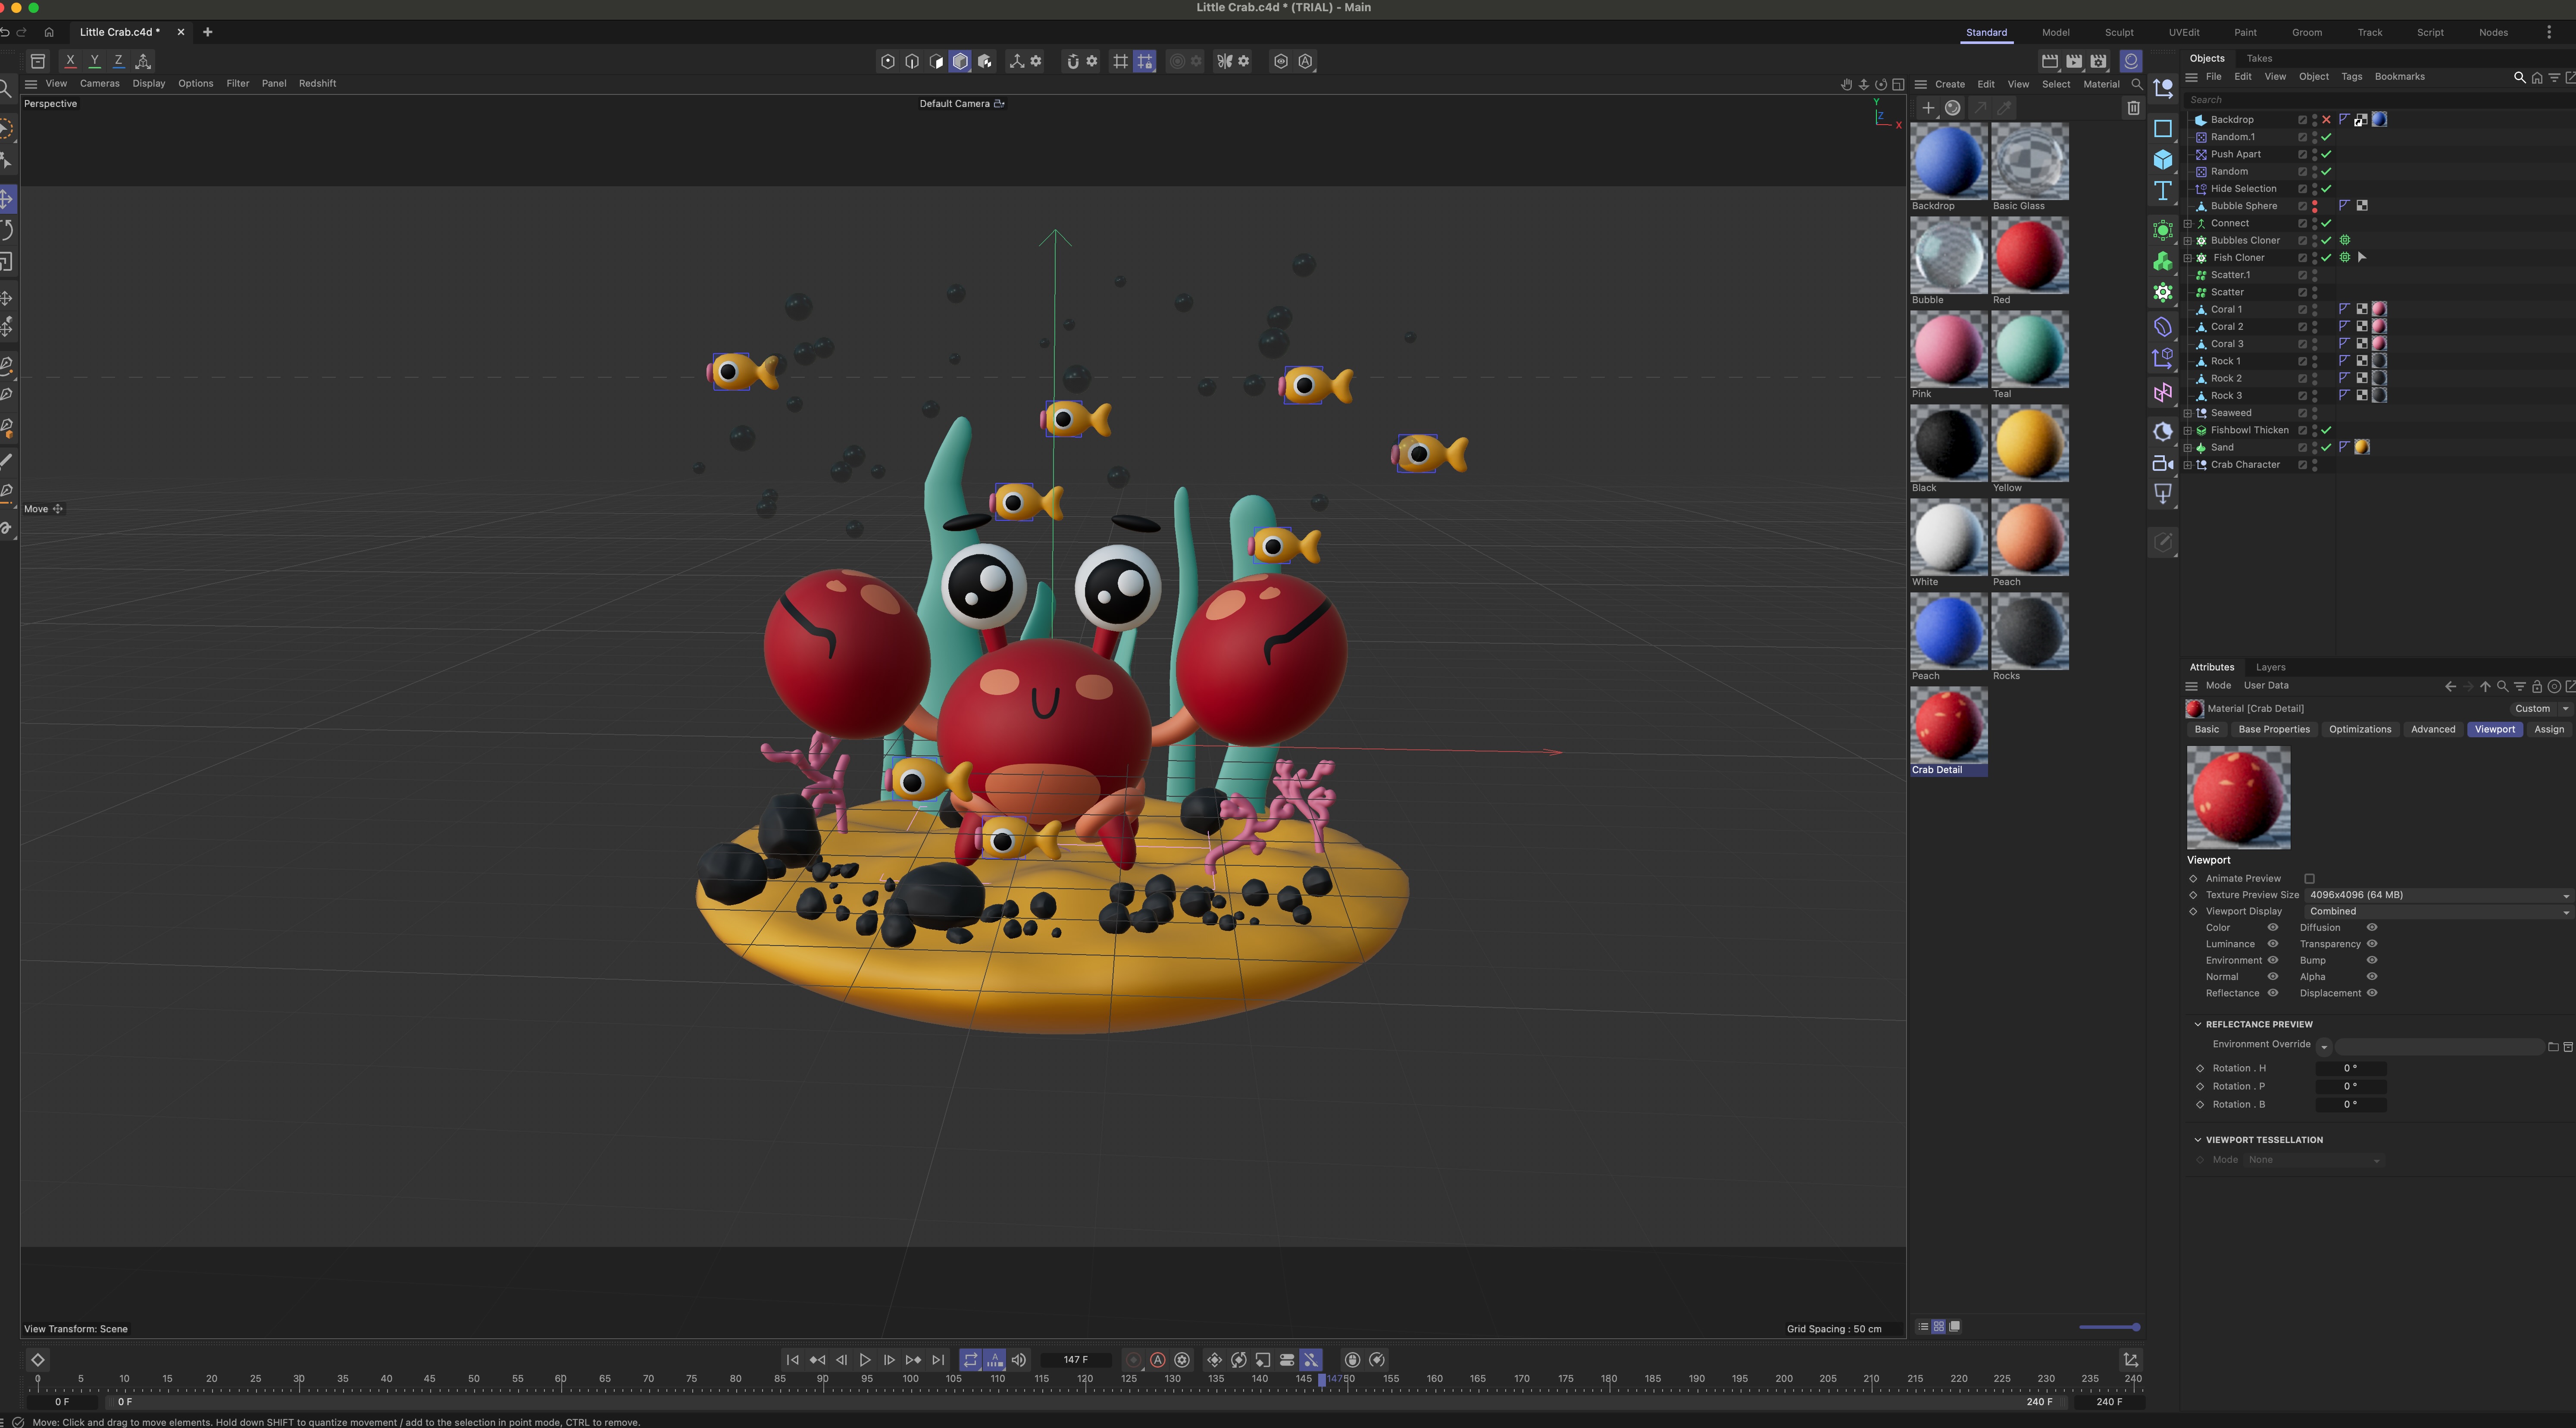Jump to the end of the timeline

pos(938,1360)
